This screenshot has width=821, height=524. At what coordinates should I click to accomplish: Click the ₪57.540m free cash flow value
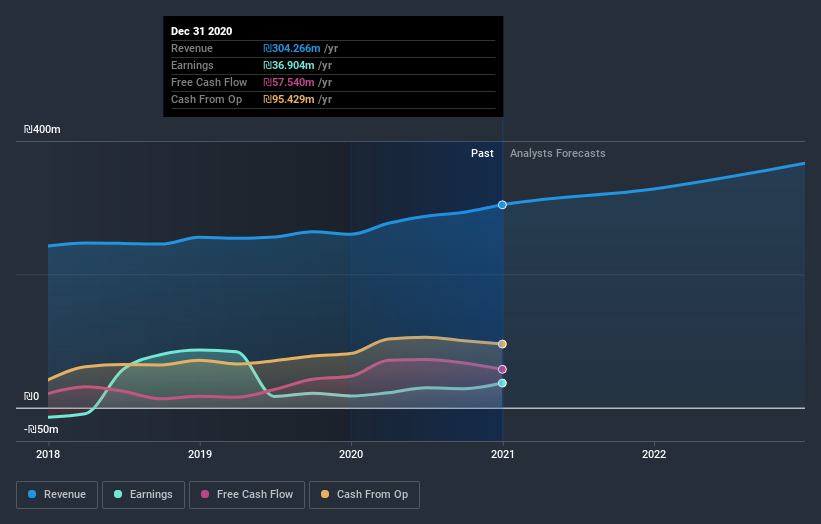click(x=289, y=83)
